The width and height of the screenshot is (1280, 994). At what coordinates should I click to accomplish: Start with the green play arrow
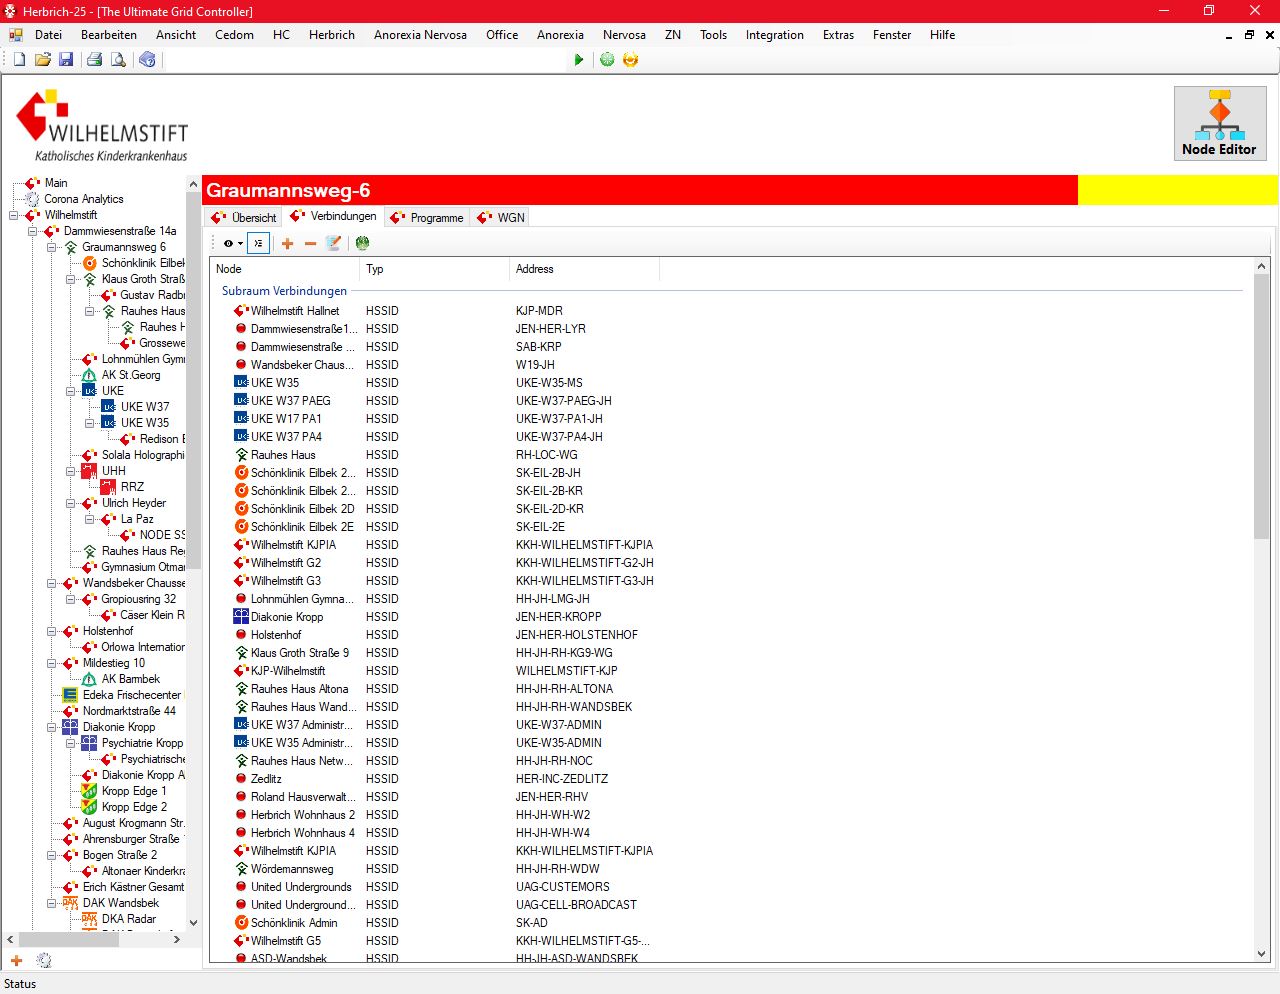(579, 60)
